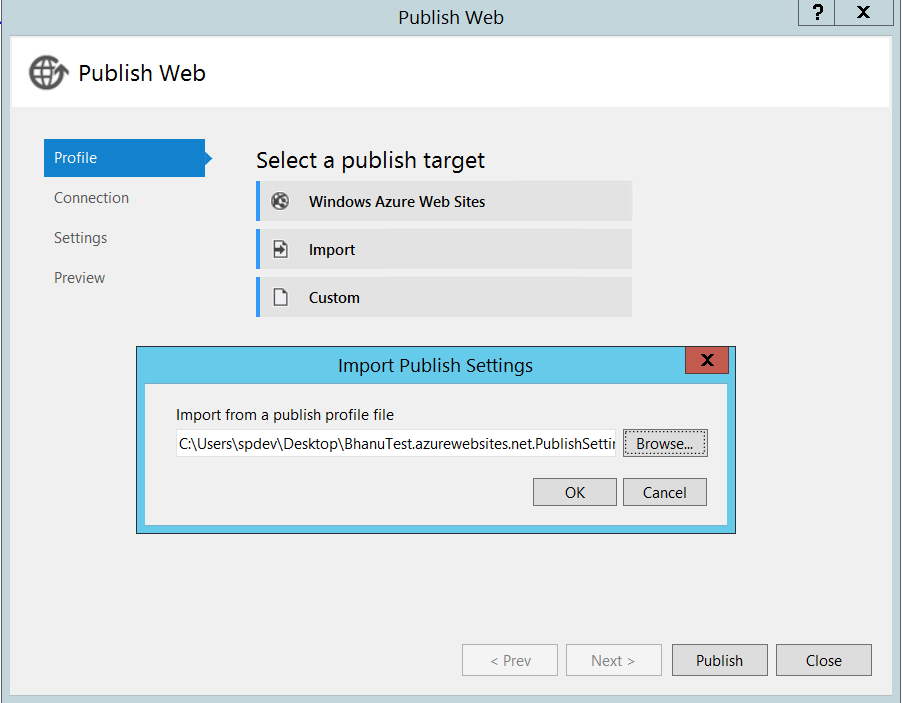Screen dimensions: 902x703
Task: Cancel the import dialog
Action: (x=664, y=492)
